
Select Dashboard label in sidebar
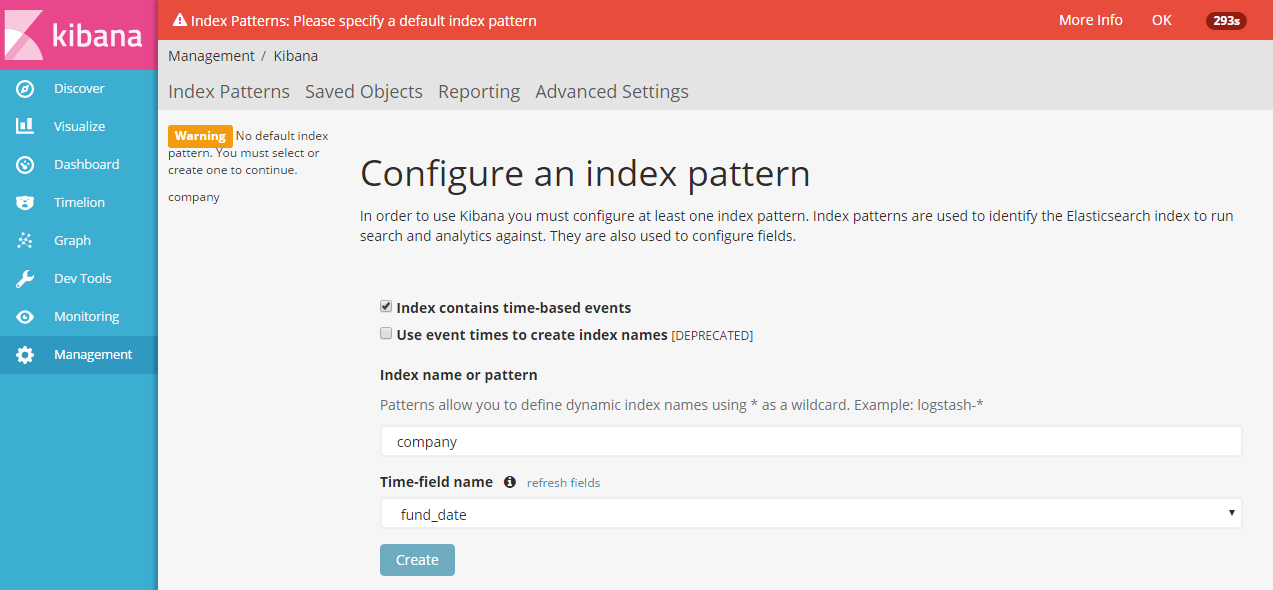(x=86, y=165)
